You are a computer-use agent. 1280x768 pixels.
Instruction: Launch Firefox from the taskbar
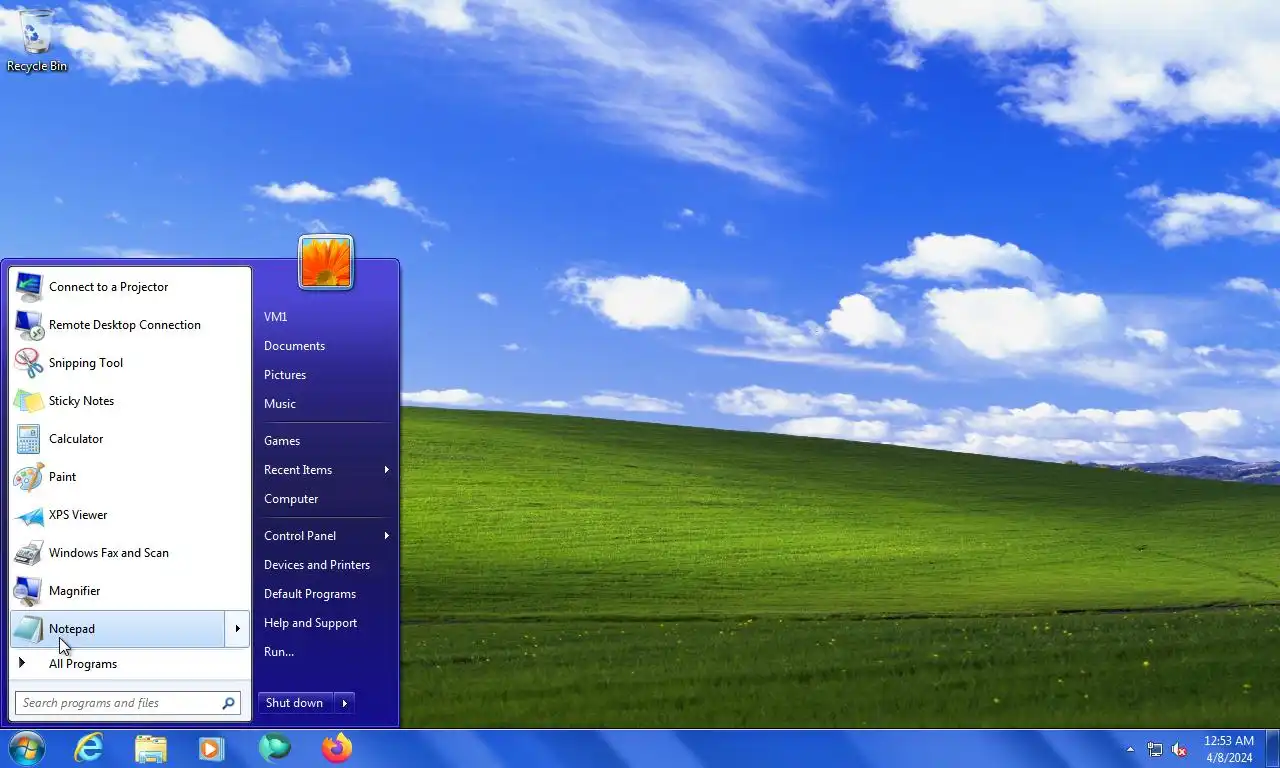(x=337, y=748)
